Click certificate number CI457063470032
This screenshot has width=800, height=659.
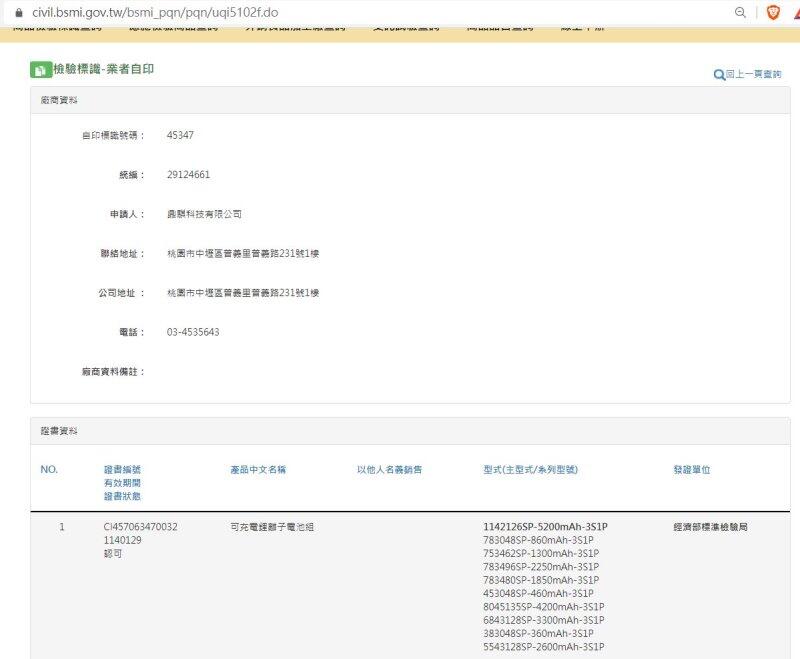click(x=140, y=527)
